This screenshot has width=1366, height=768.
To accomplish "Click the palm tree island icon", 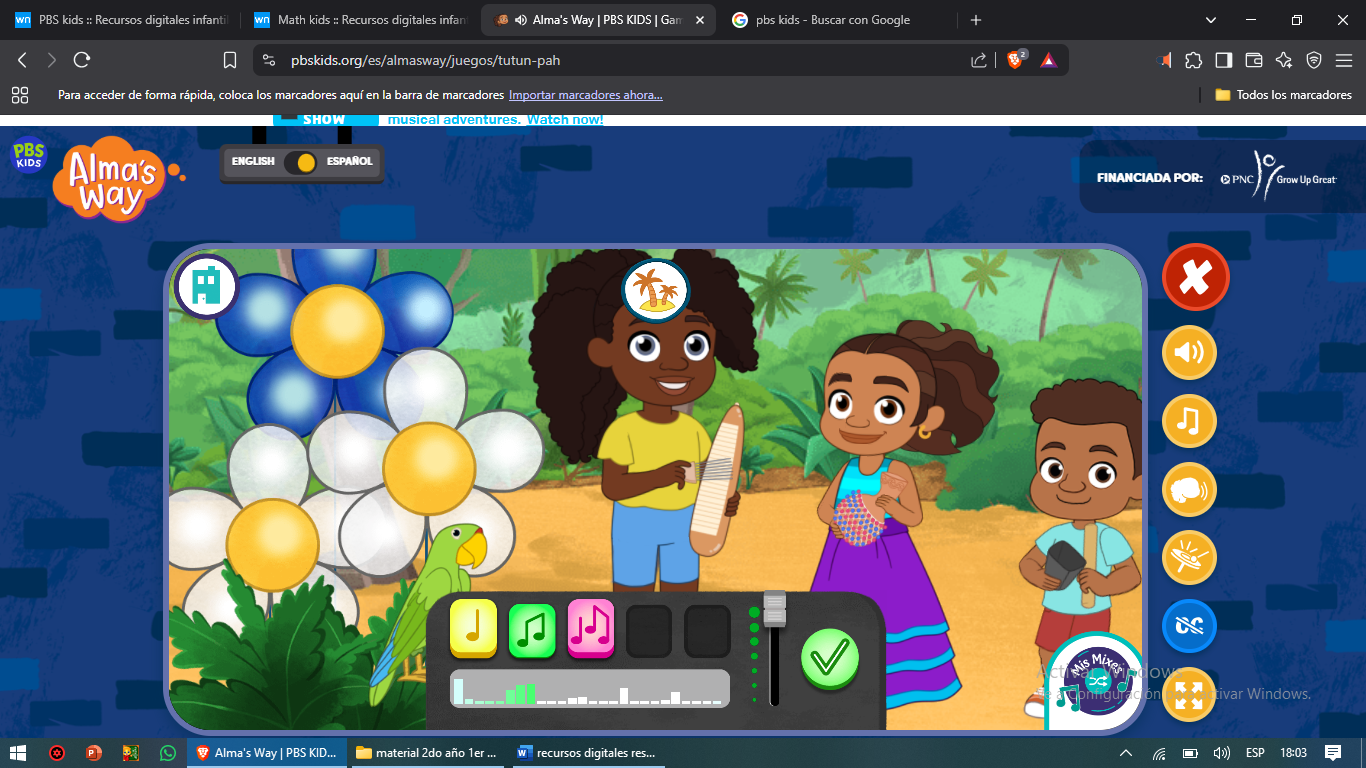I will [657, 289].
